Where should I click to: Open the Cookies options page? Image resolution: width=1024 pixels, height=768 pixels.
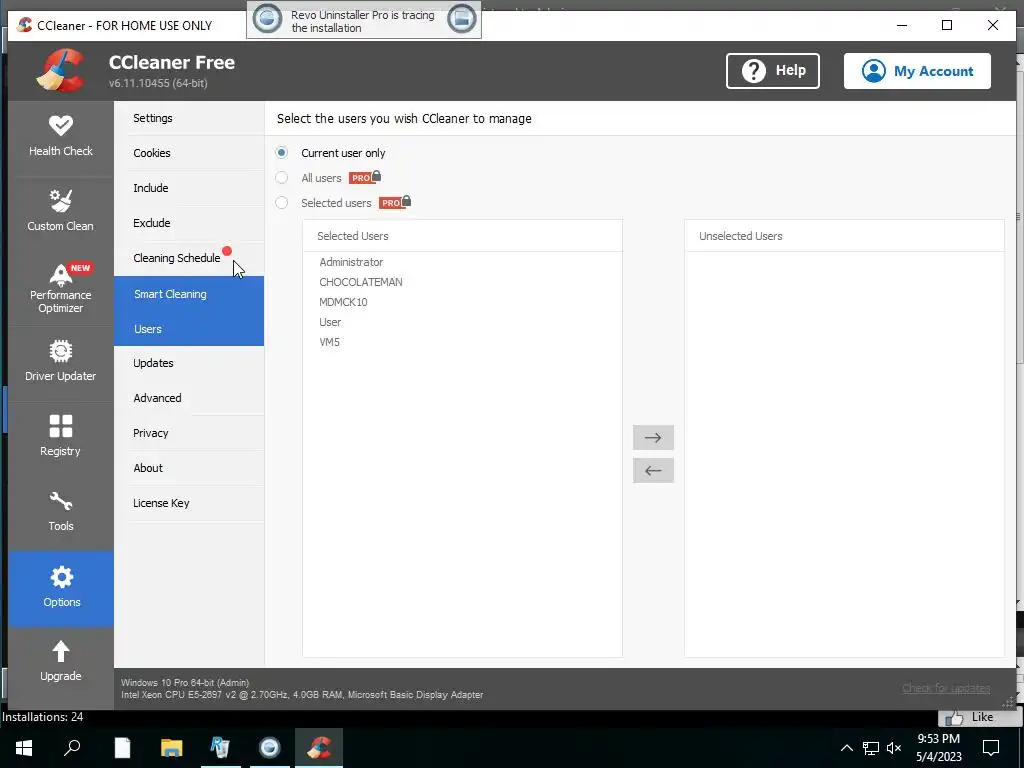[189, 153]
